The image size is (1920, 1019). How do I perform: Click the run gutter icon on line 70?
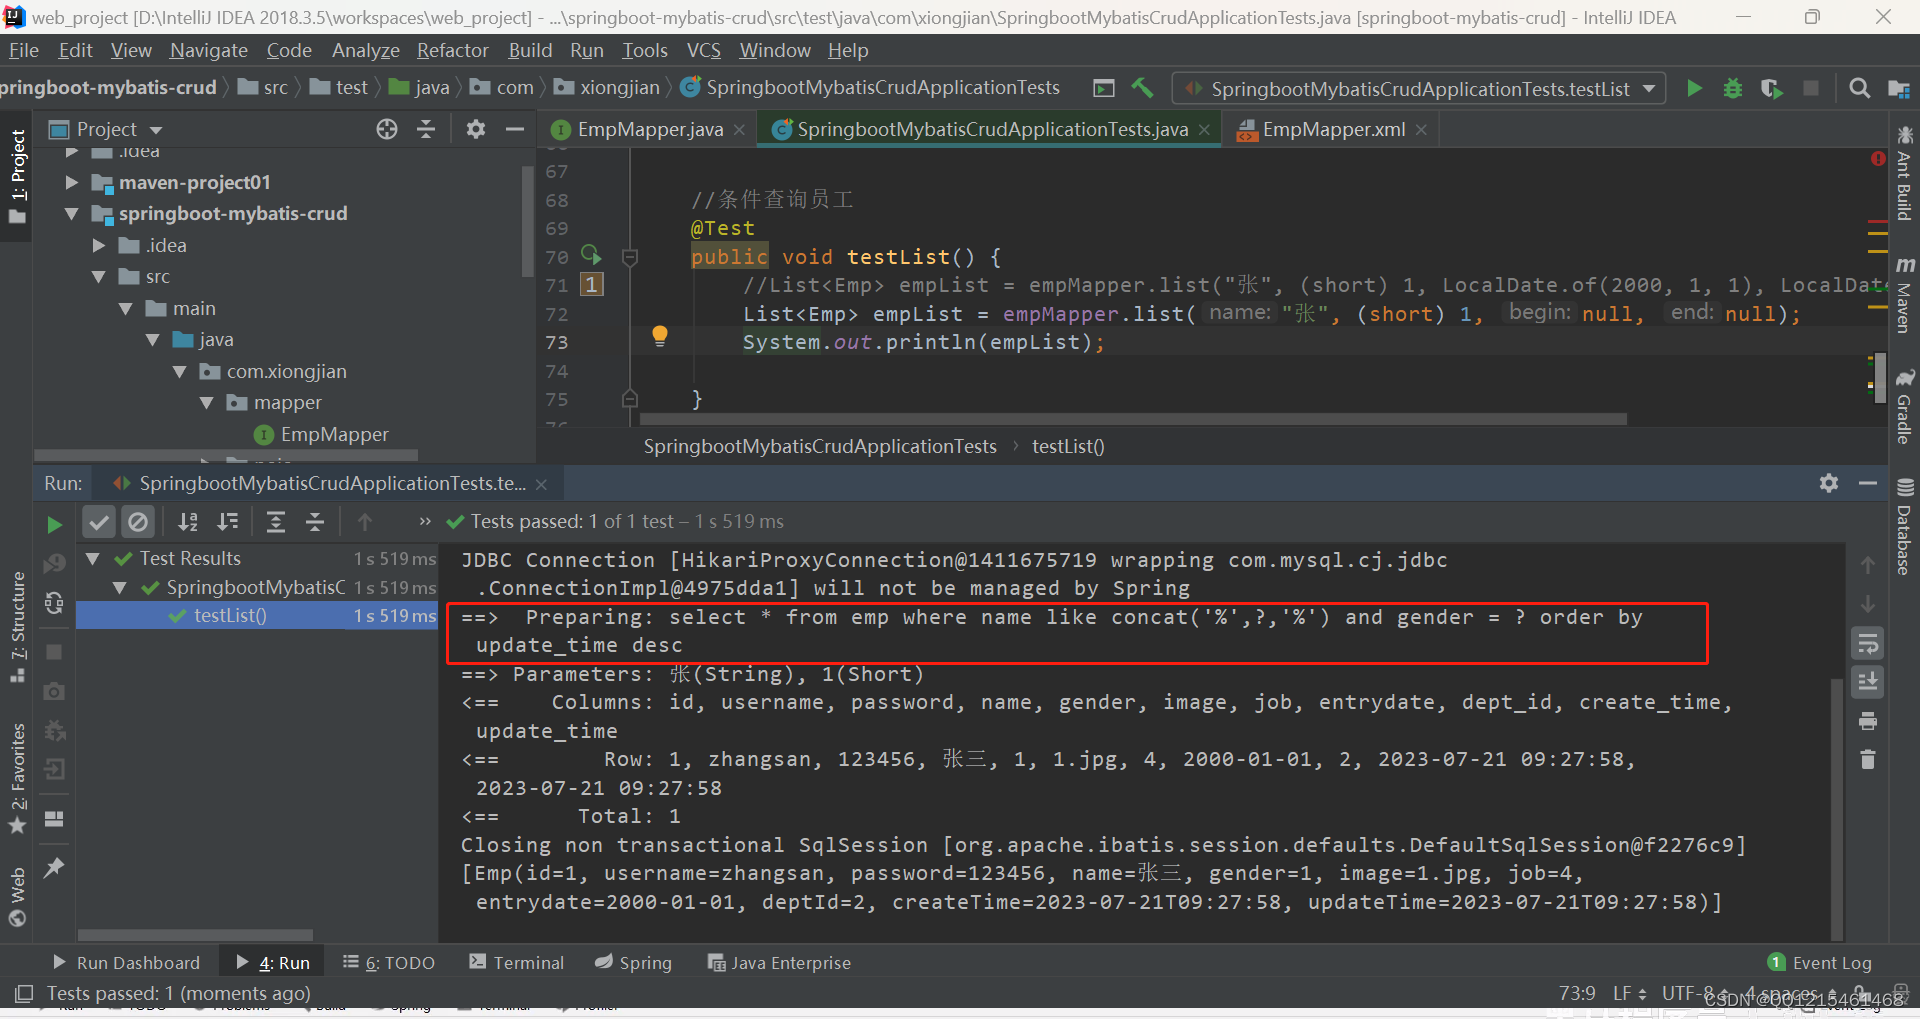[x=591, y=255]
